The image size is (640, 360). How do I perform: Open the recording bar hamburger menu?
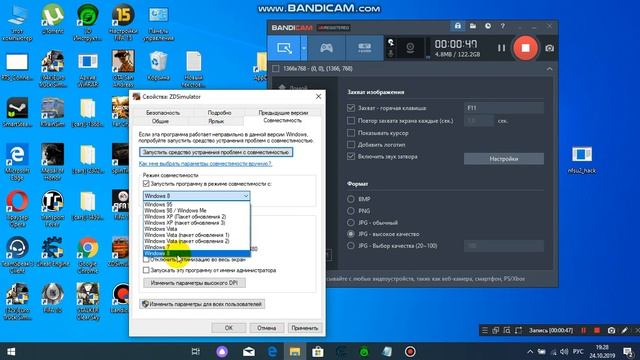[484, 330]
